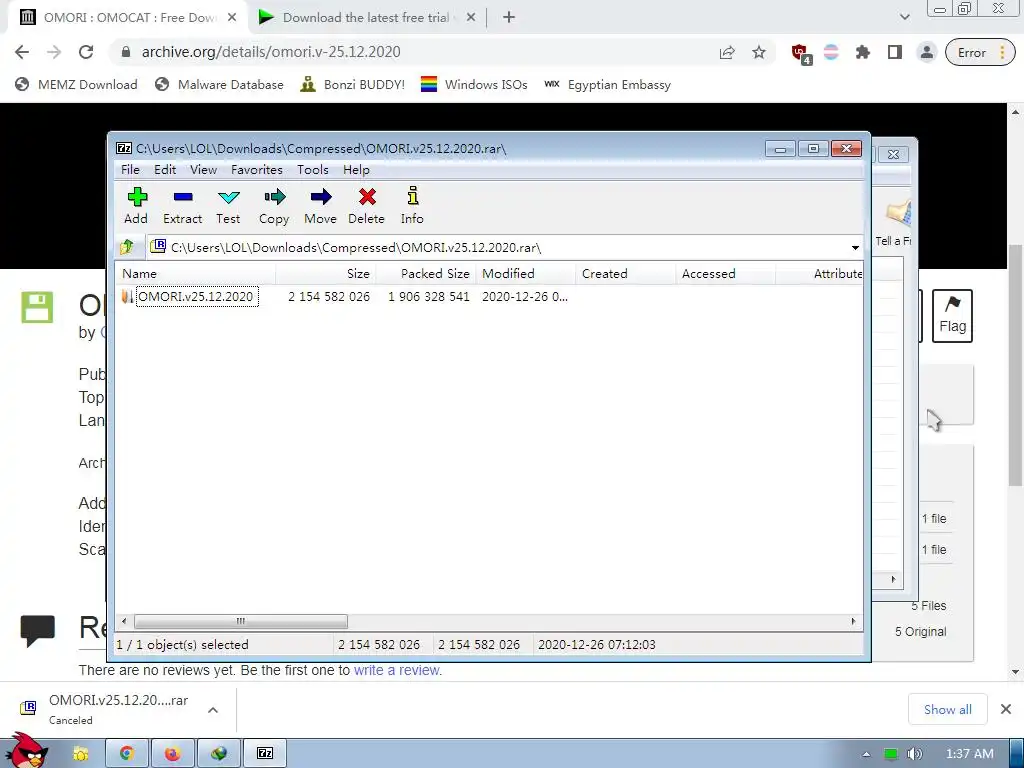Viewport: 1024px width, 768px height.
Task: Sort by the Name column header
Action: pyautogui.click(x=195, y=274)
